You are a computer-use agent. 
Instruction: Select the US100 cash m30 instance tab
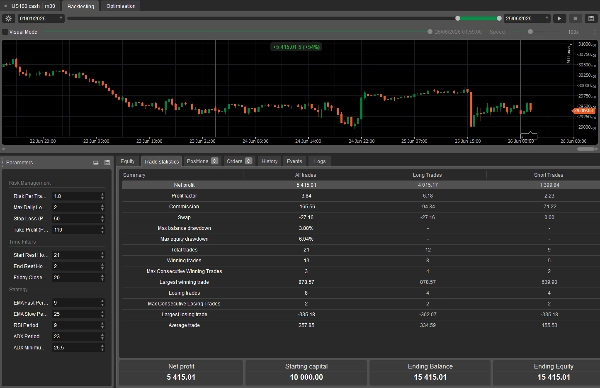click(x=31, y=6)
